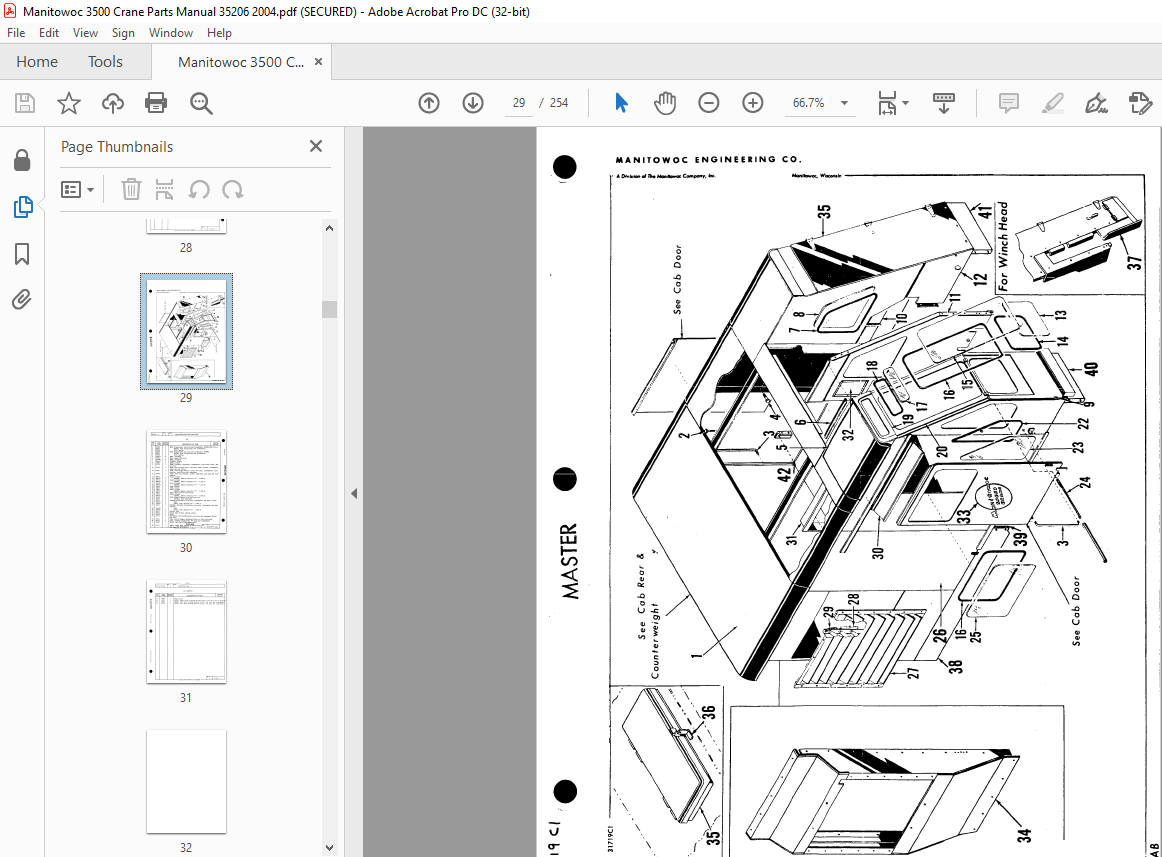Click the zoom percentage field 66.7%
This screenshot has width=1162, height=857.
[x=809, y=103]
